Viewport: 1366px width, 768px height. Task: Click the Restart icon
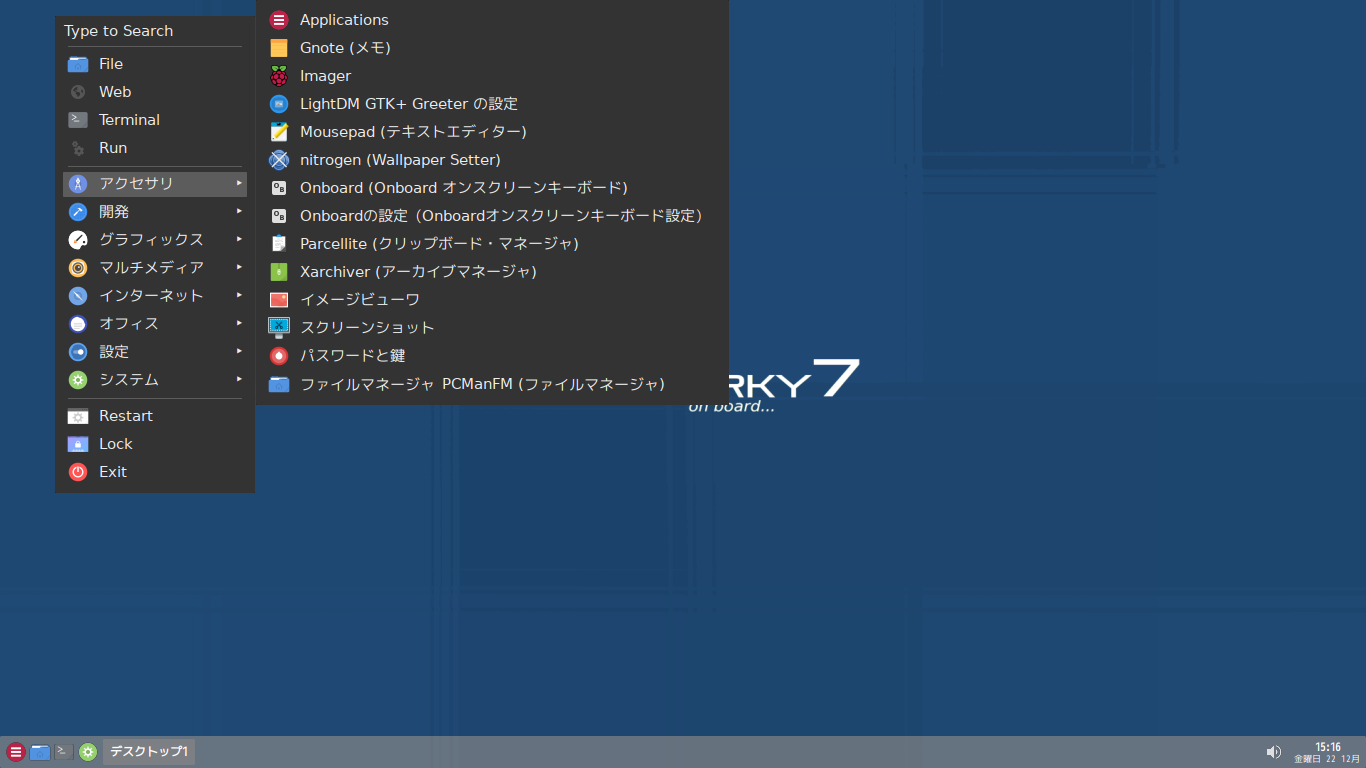[78, 416]
